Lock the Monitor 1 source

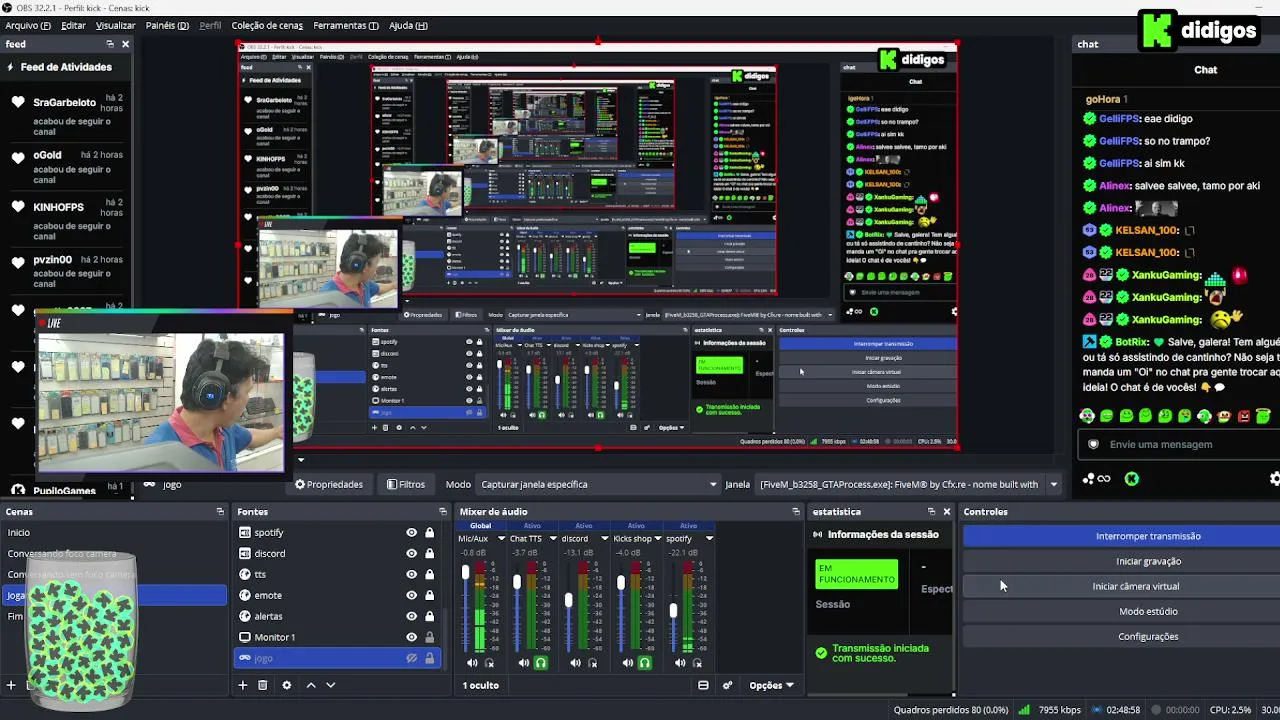(x=430, y=637)
